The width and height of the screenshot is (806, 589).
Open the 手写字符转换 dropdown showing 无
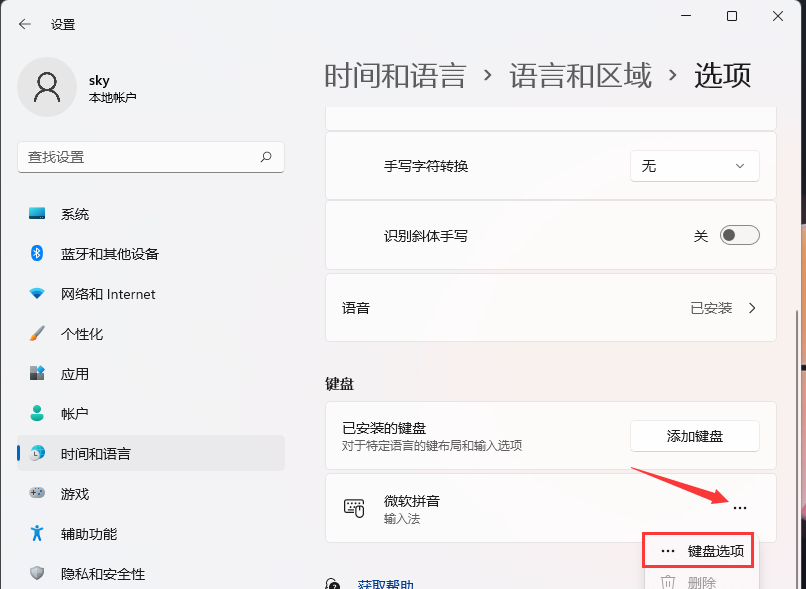(694, 165)
